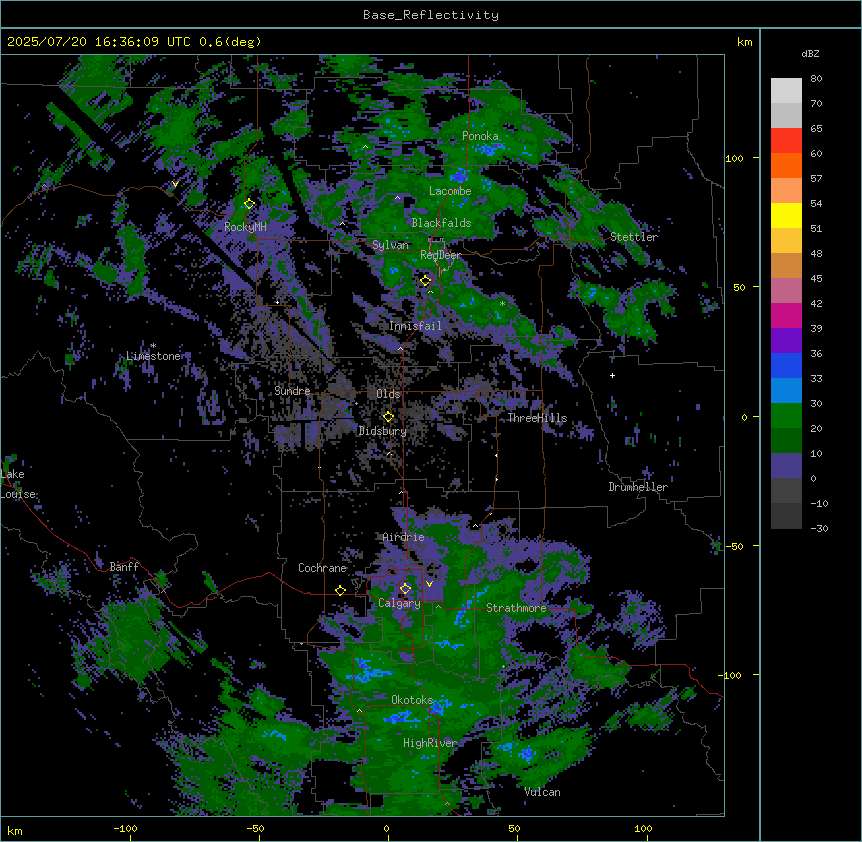
Task: Click the Drumheller label
Action: [638, 487]
